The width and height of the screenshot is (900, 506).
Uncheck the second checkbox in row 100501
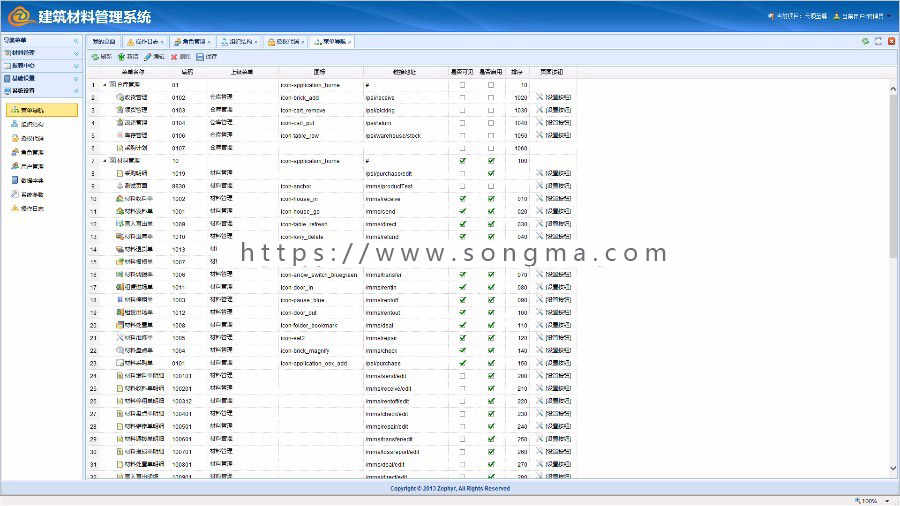(x=491, y=426)
